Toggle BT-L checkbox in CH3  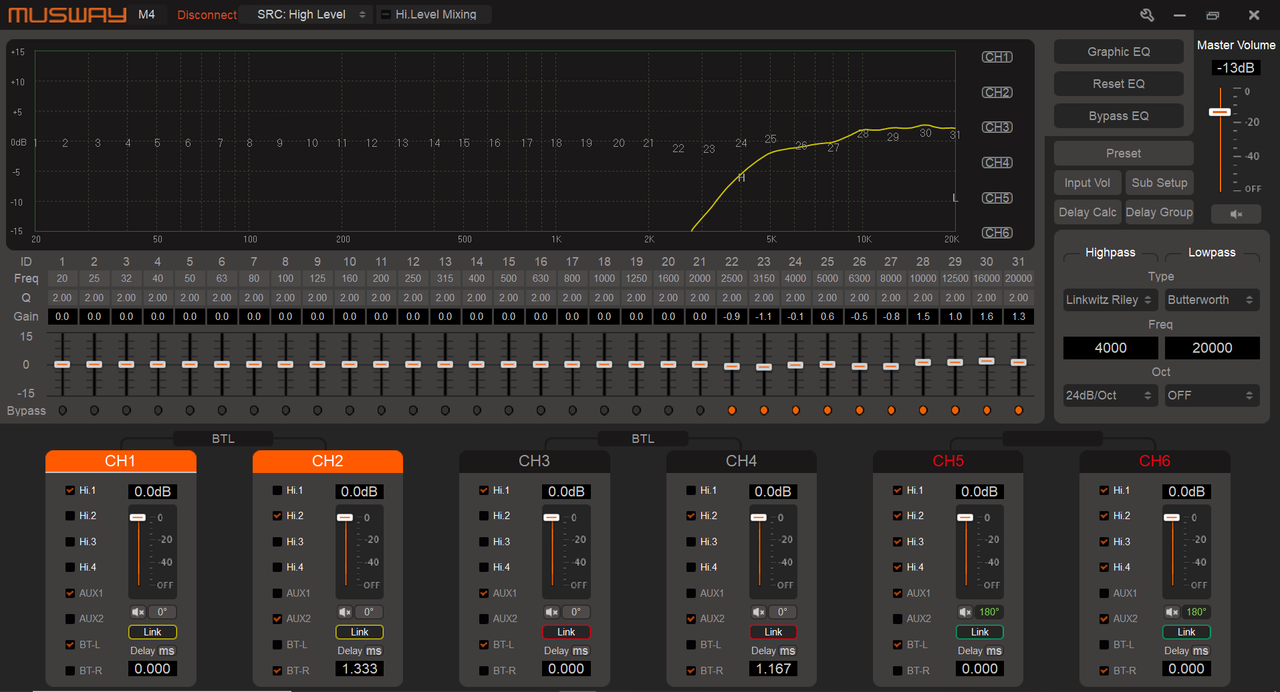[484, 645]
